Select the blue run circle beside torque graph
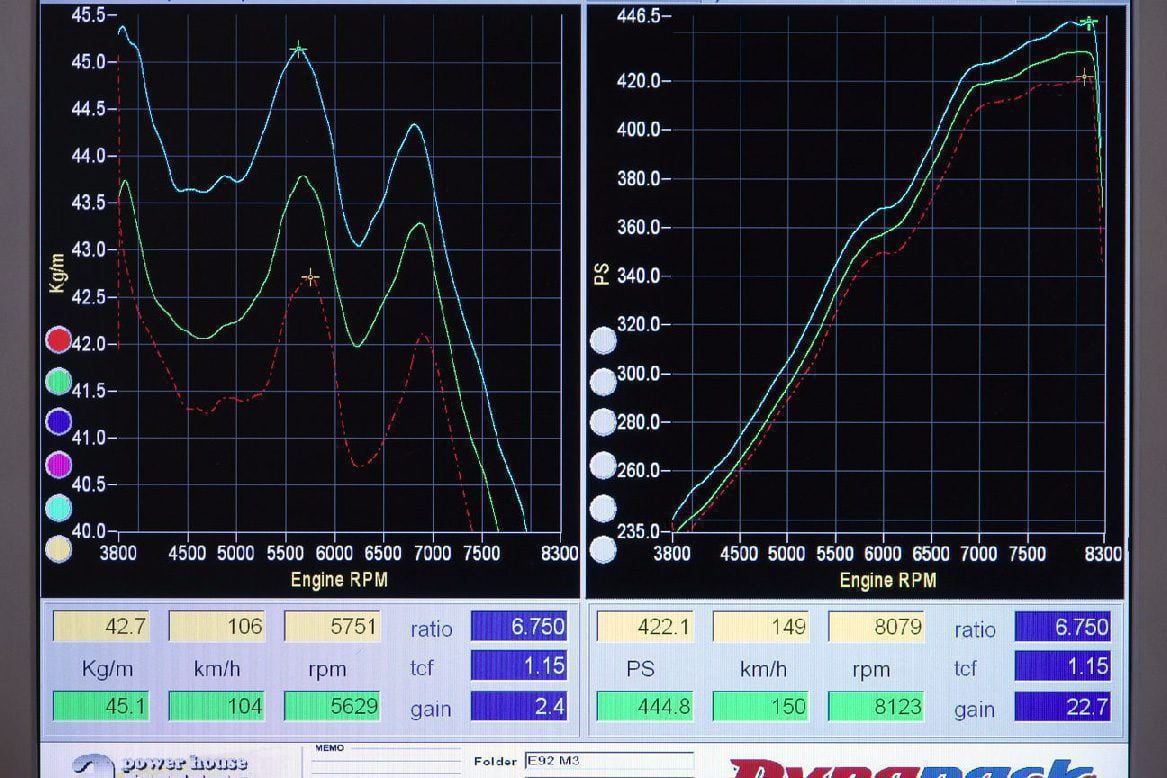This screenshot has height=778, width=1167. coord(59,422)
